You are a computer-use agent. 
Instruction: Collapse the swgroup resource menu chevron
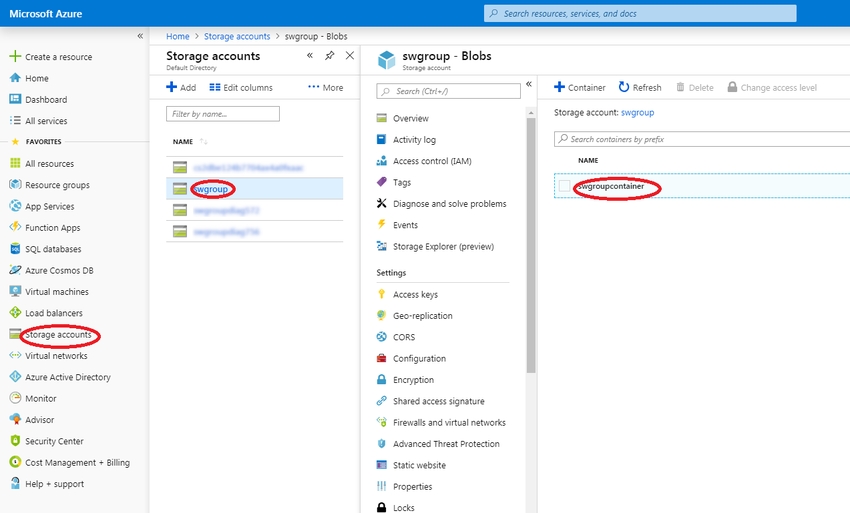point(529,84)
